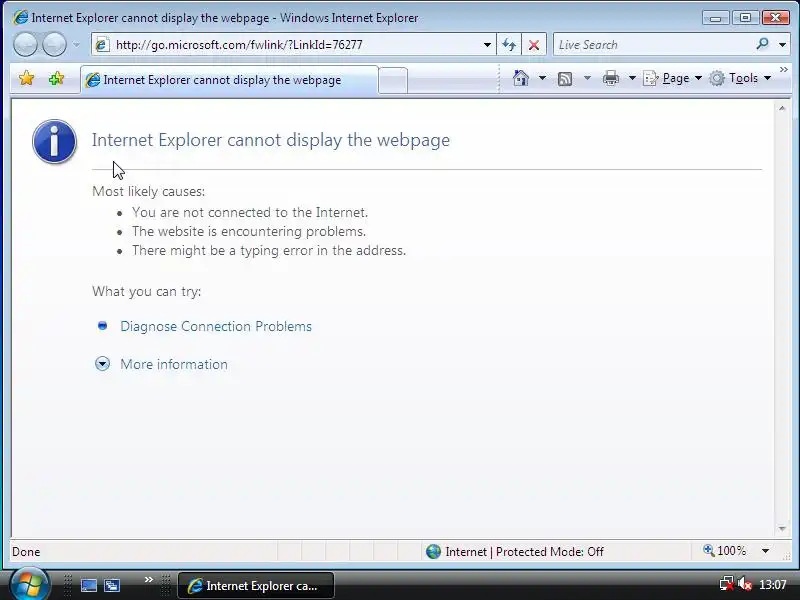
Task: Click the 'Done' status bar text
Action: [x=26, y=552]
